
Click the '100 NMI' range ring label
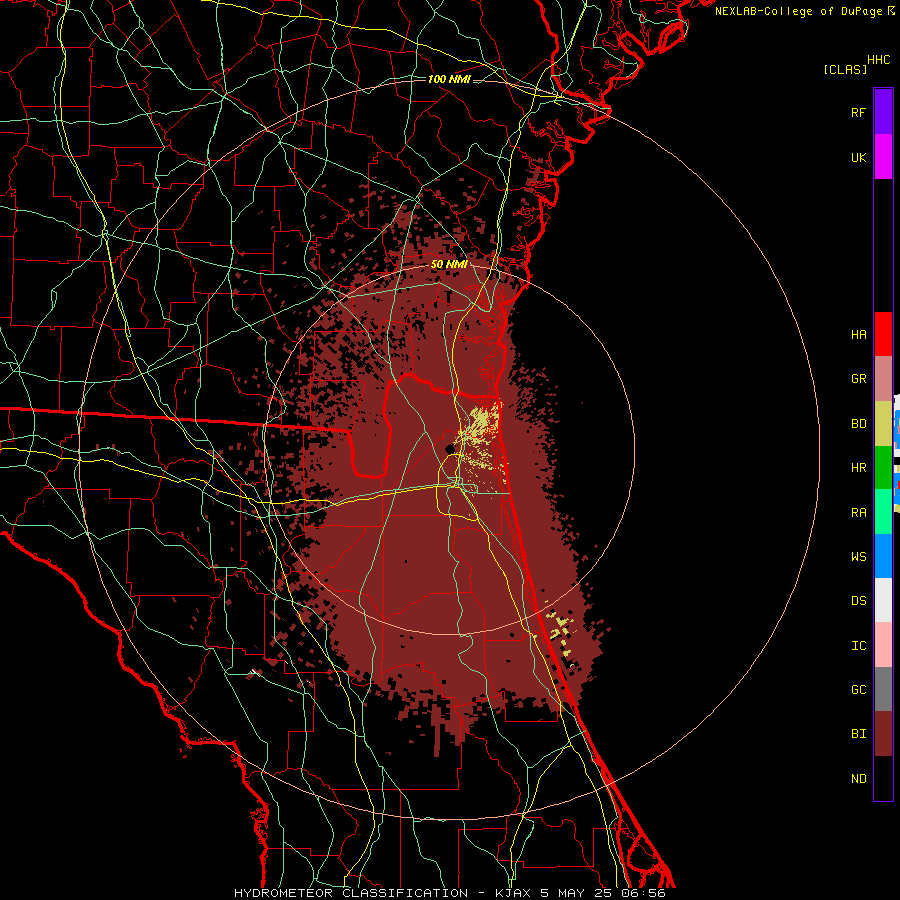(x=449, y=79)
